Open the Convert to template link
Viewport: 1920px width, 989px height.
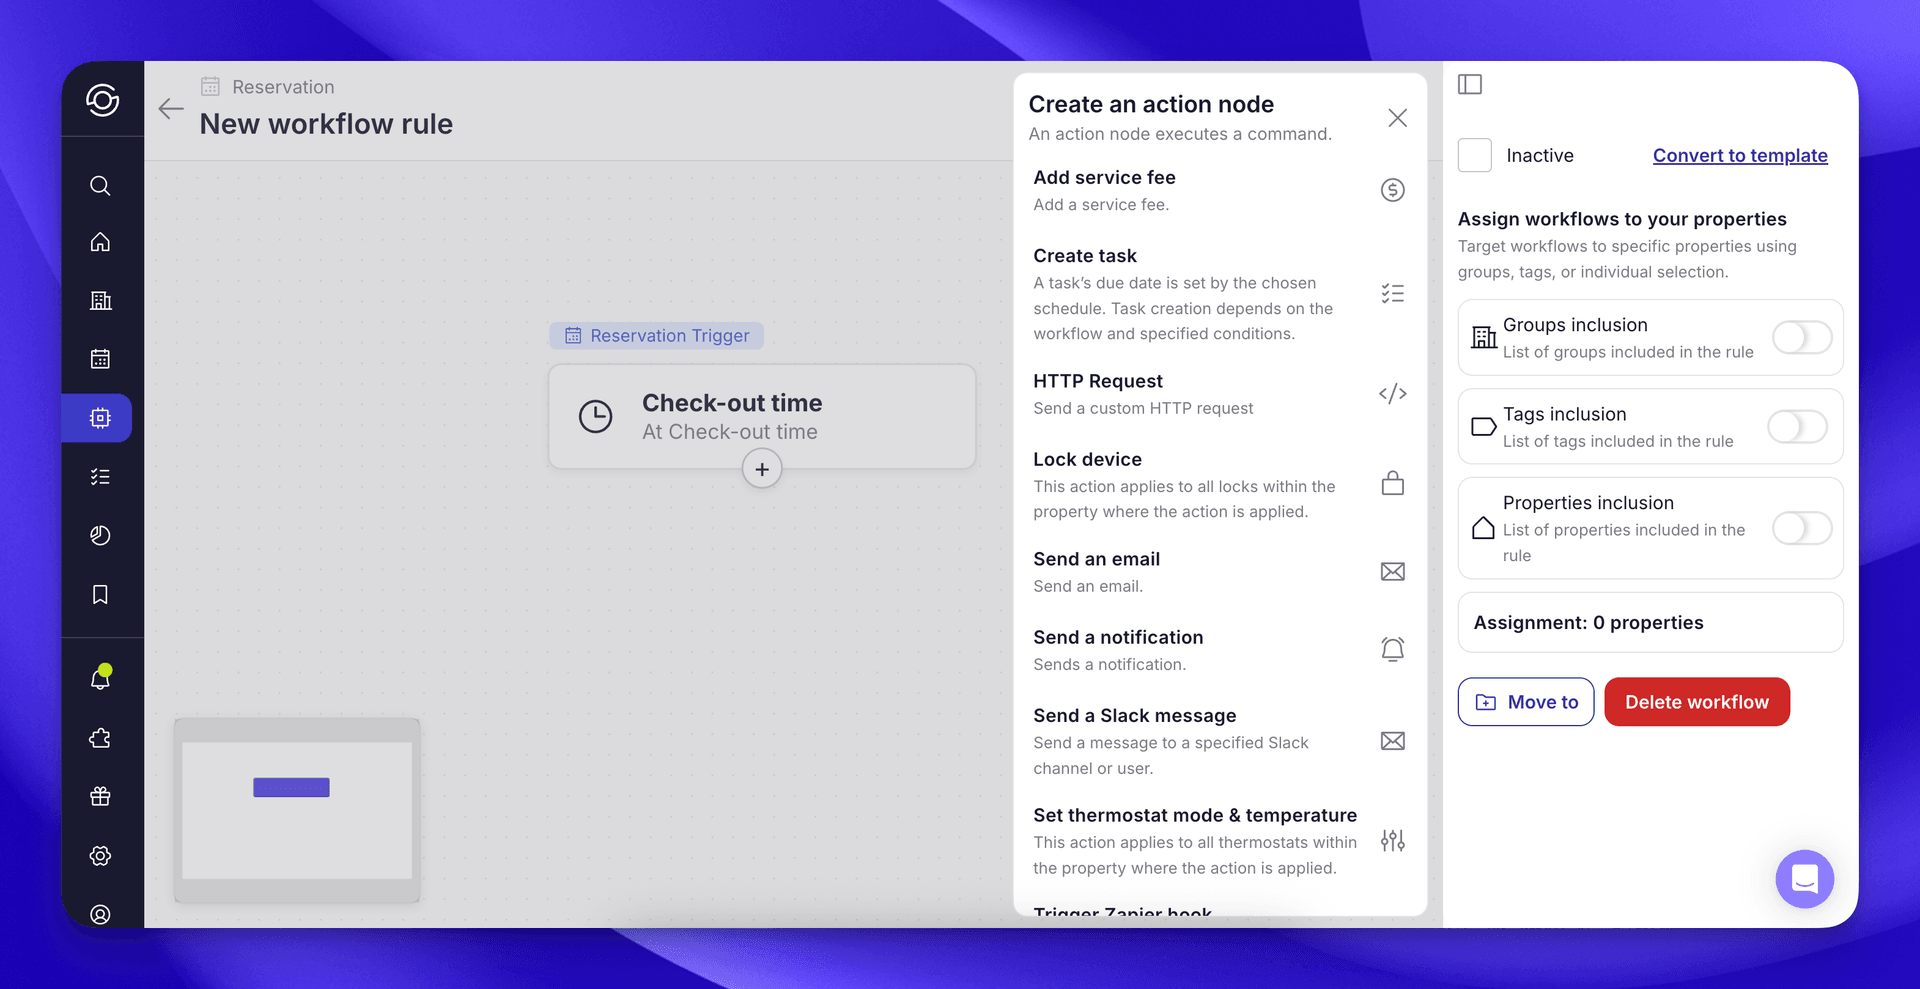click(1739, 155)
